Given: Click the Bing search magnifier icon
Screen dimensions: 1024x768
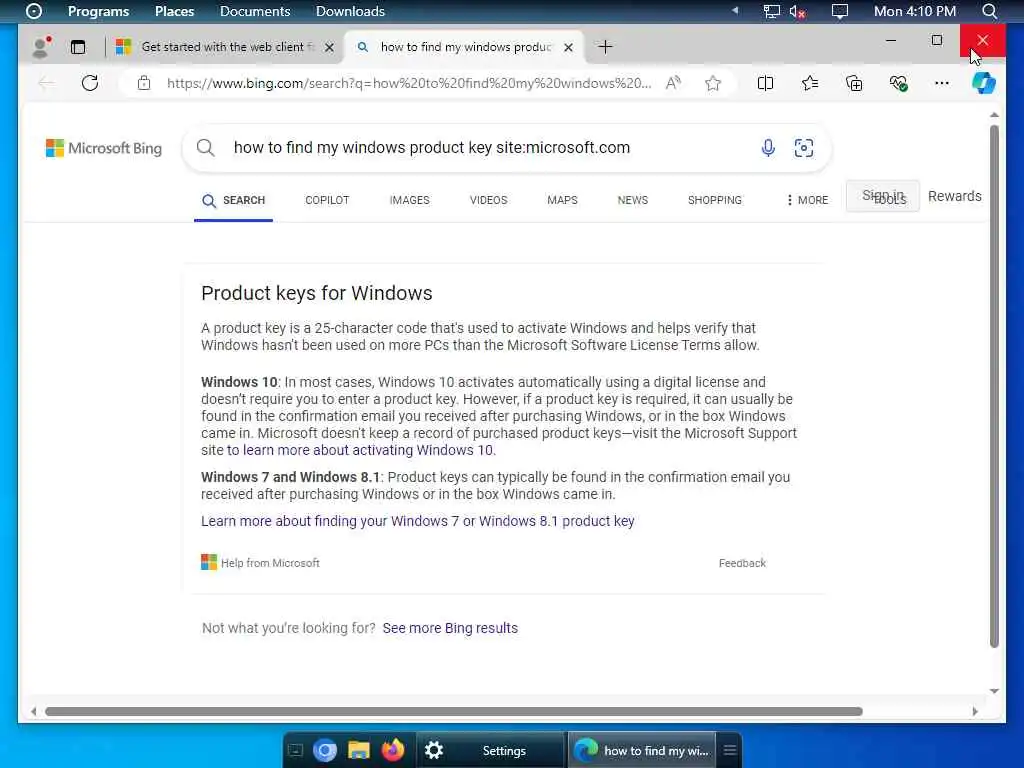Looking at the screenshot, I should [x=206, y=148].
